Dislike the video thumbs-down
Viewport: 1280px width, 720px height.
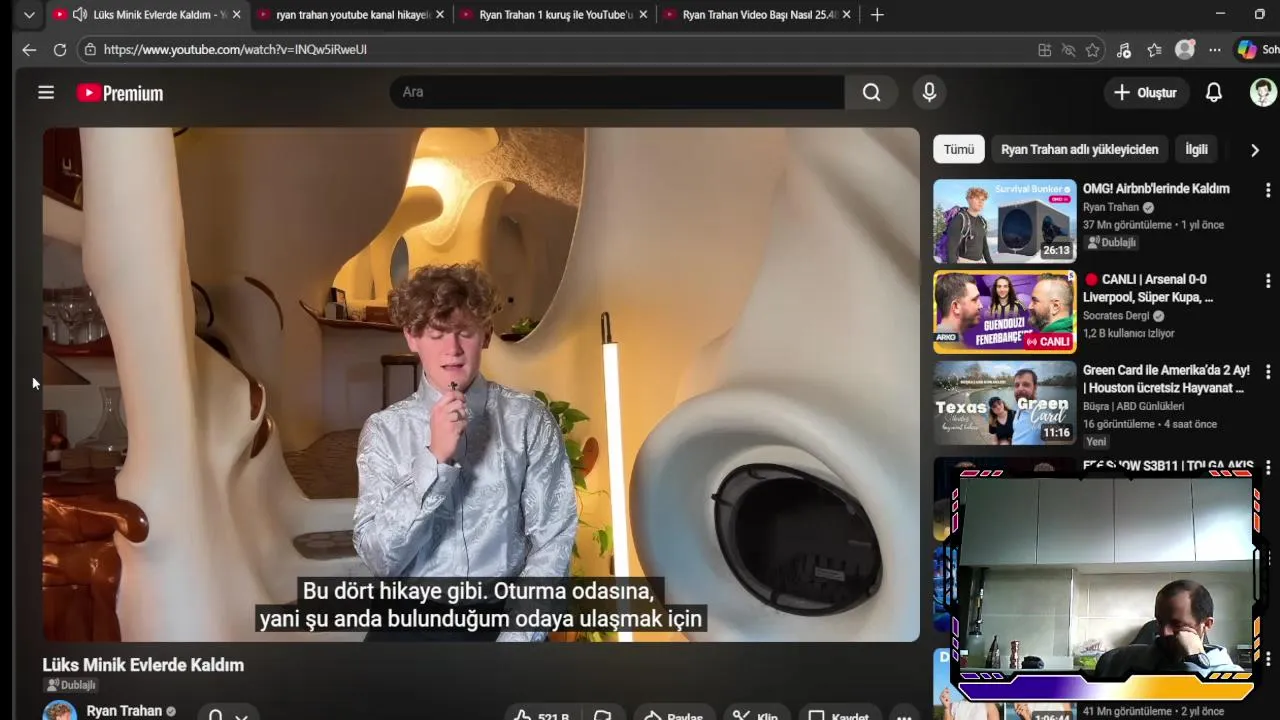click(602, 716)
